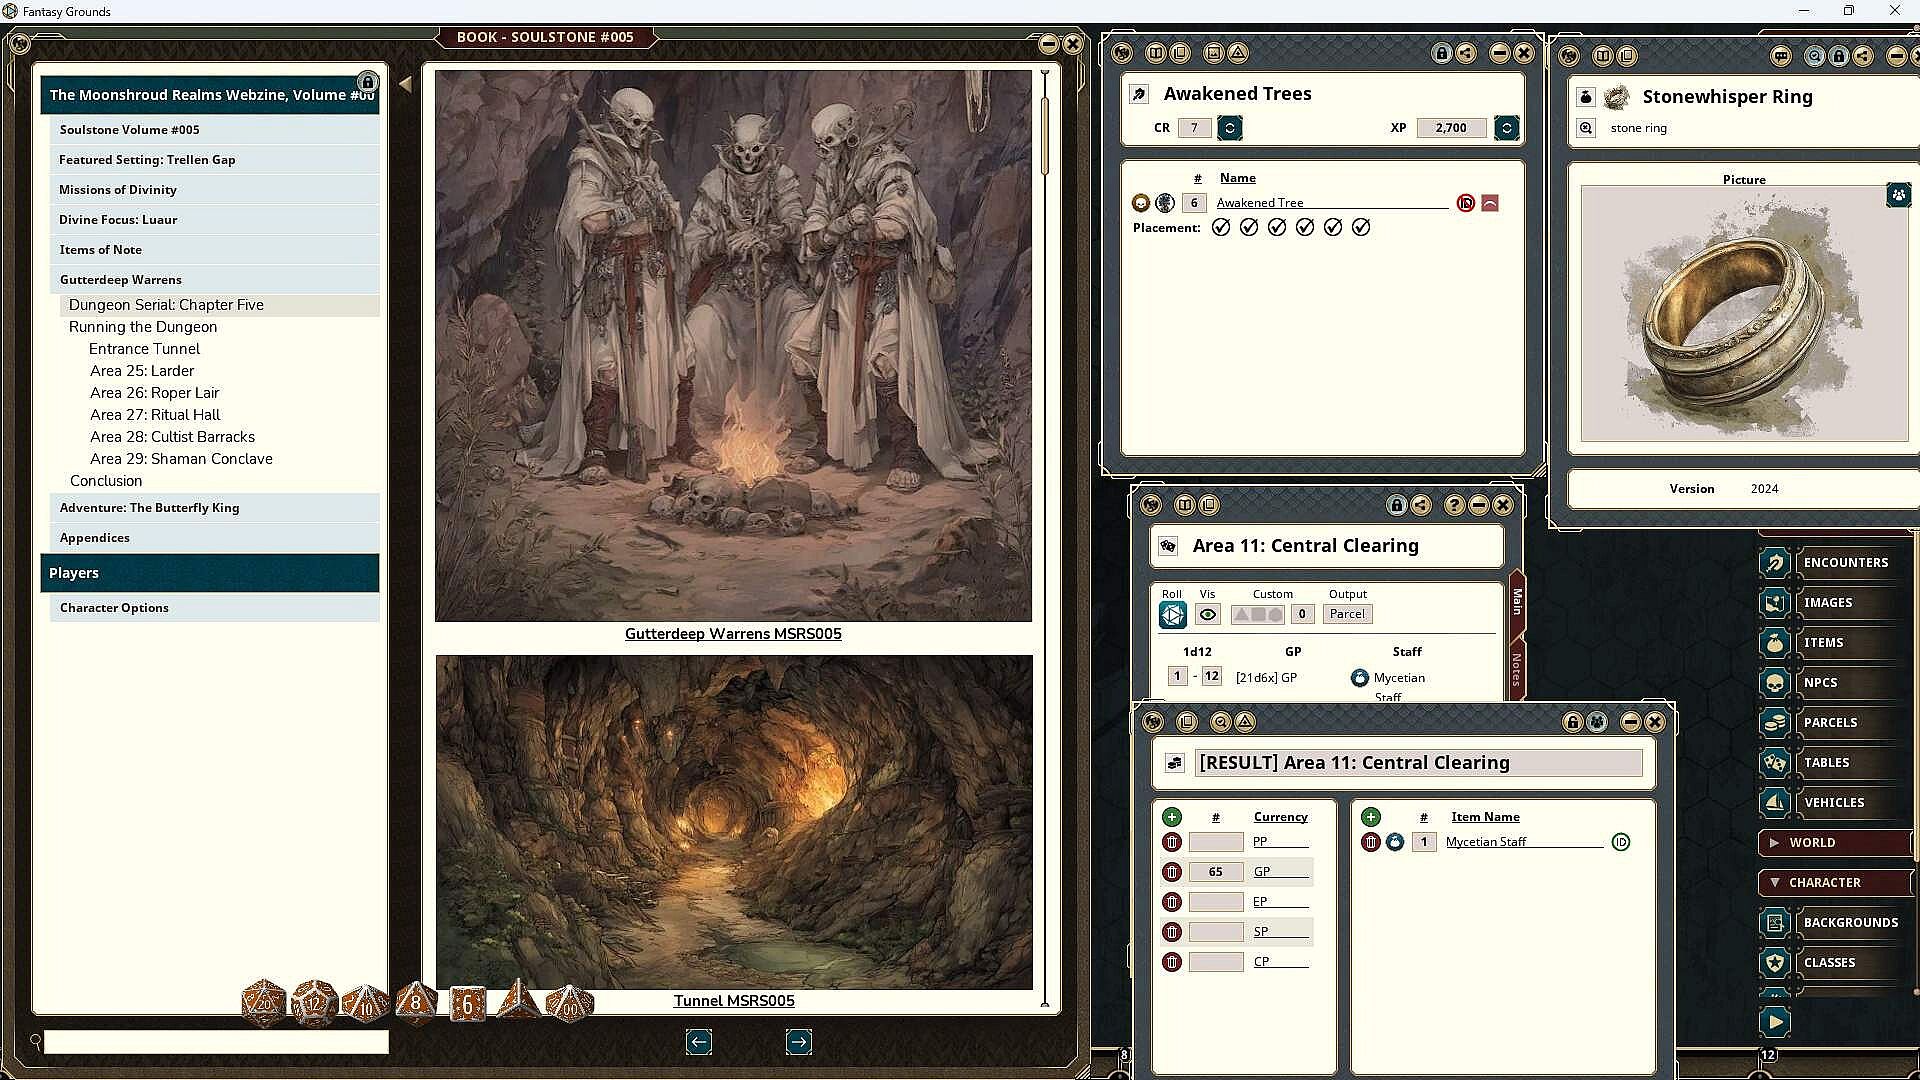Open chat output icon in Stonewhisper Ring window
The image size is (1920, 1080).
coord(1781,56)
